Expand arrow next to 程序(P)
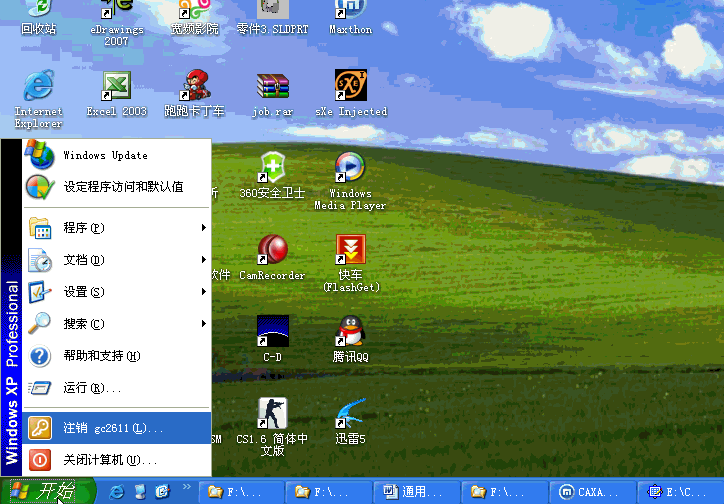 (x=204, y=228)
